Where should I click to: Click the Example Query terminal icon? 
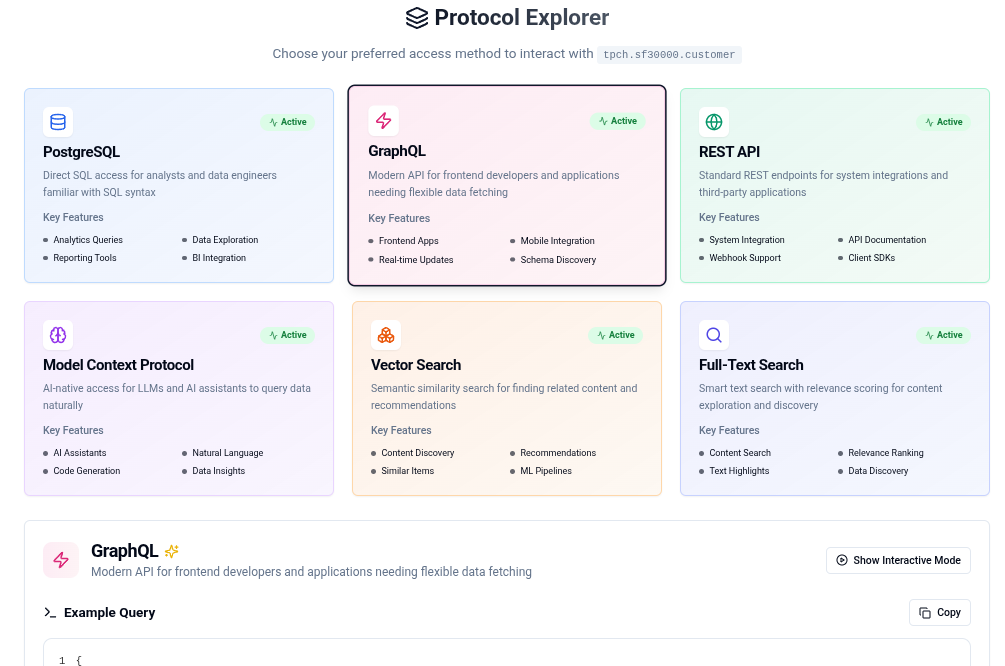pos(50,613)
